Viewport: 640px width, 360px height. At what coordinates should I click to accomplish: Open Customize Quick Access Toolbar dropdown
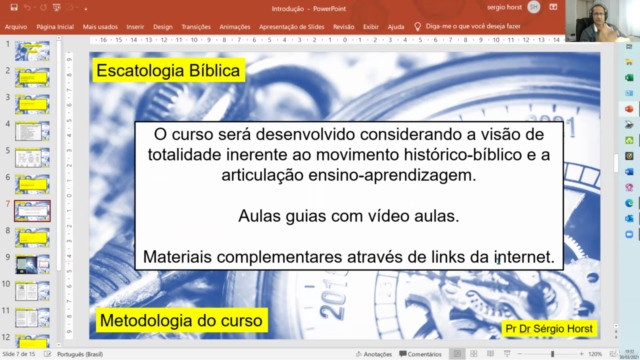[86, 8]
